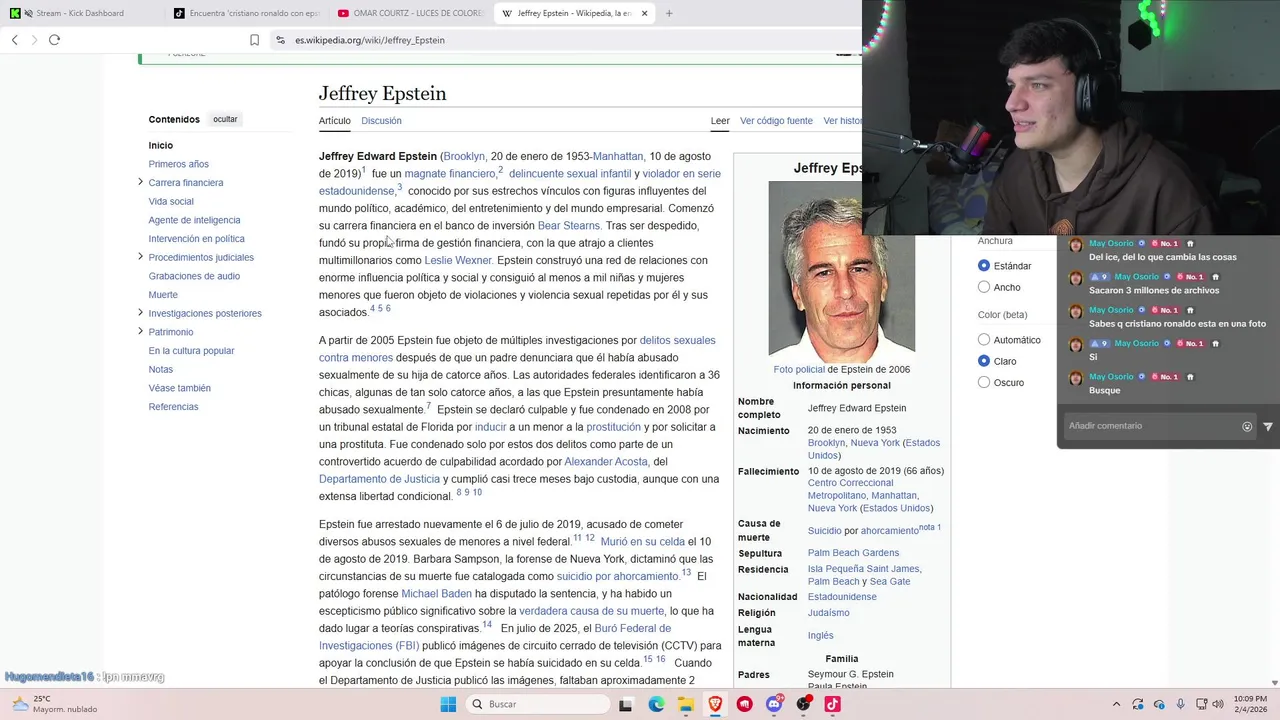Screen dimensions: 1280x720
Task: Go to Véase también section
Action: [180, 388]
